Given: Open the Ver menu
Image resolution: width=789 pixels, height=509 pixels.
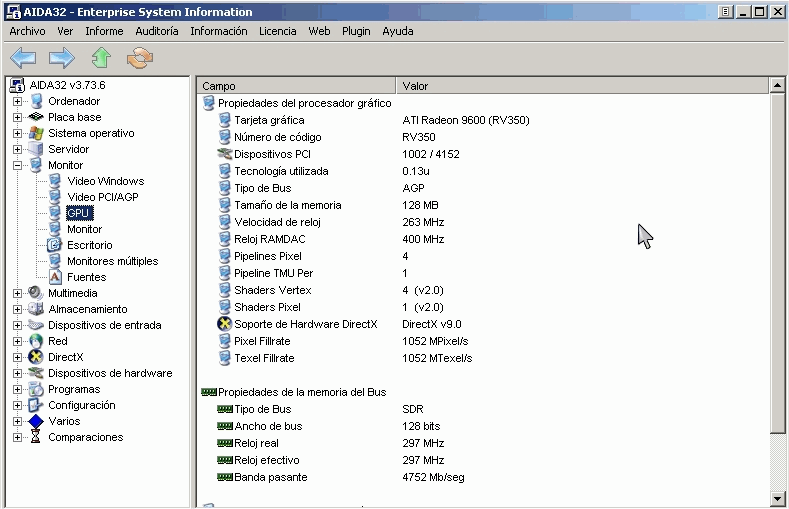Looking at the screenshot, I should [x=65, y=31].
